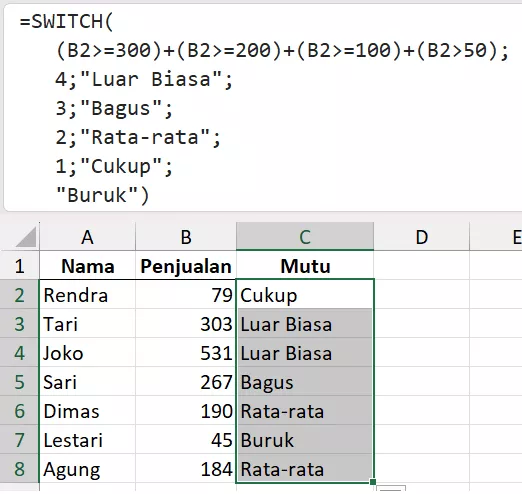
Task: Click the "Penjualan" header cell
Action: 186,266
